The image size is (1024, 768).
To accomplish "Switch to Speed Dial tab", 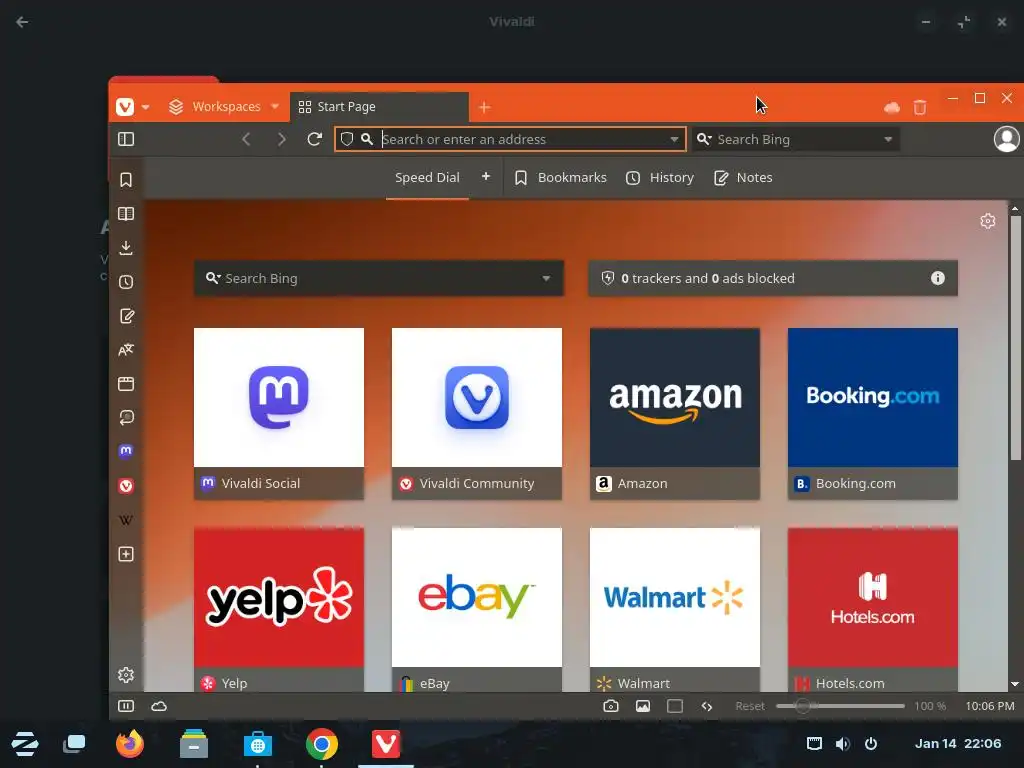I will tap(427, 178).
